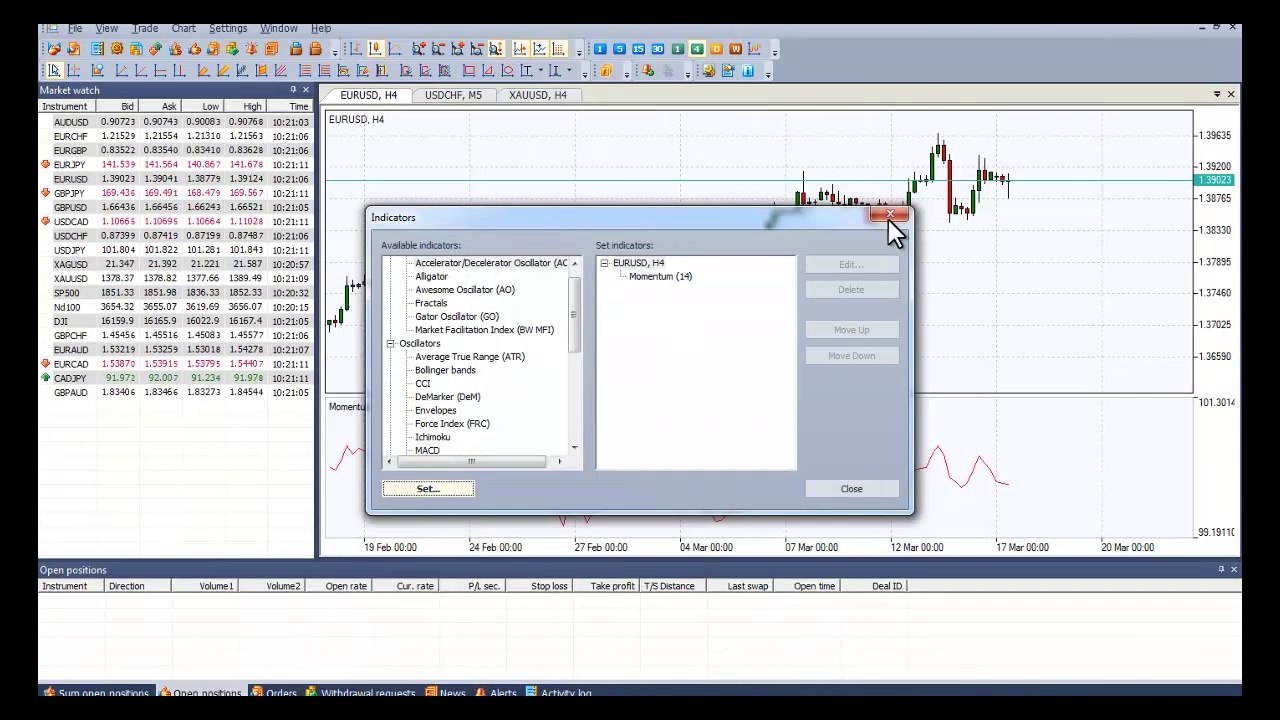Set timeframe to 1 hour (green 1)
The width and height of the screenshot is (1280, 720).
pos(677,49)
